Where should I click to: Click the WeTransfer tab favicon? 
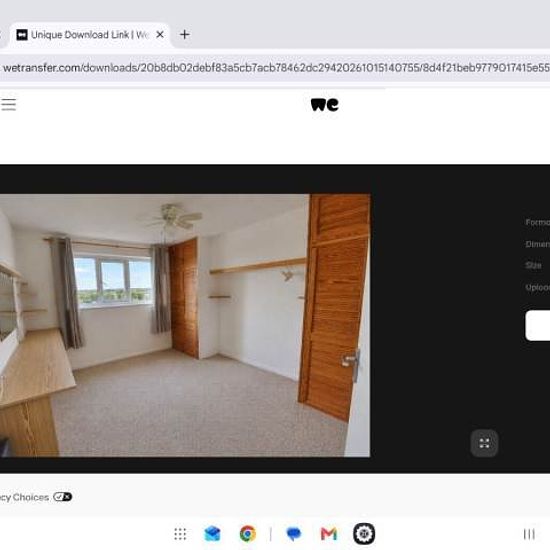pyautogui.click(x=22, y=35)
